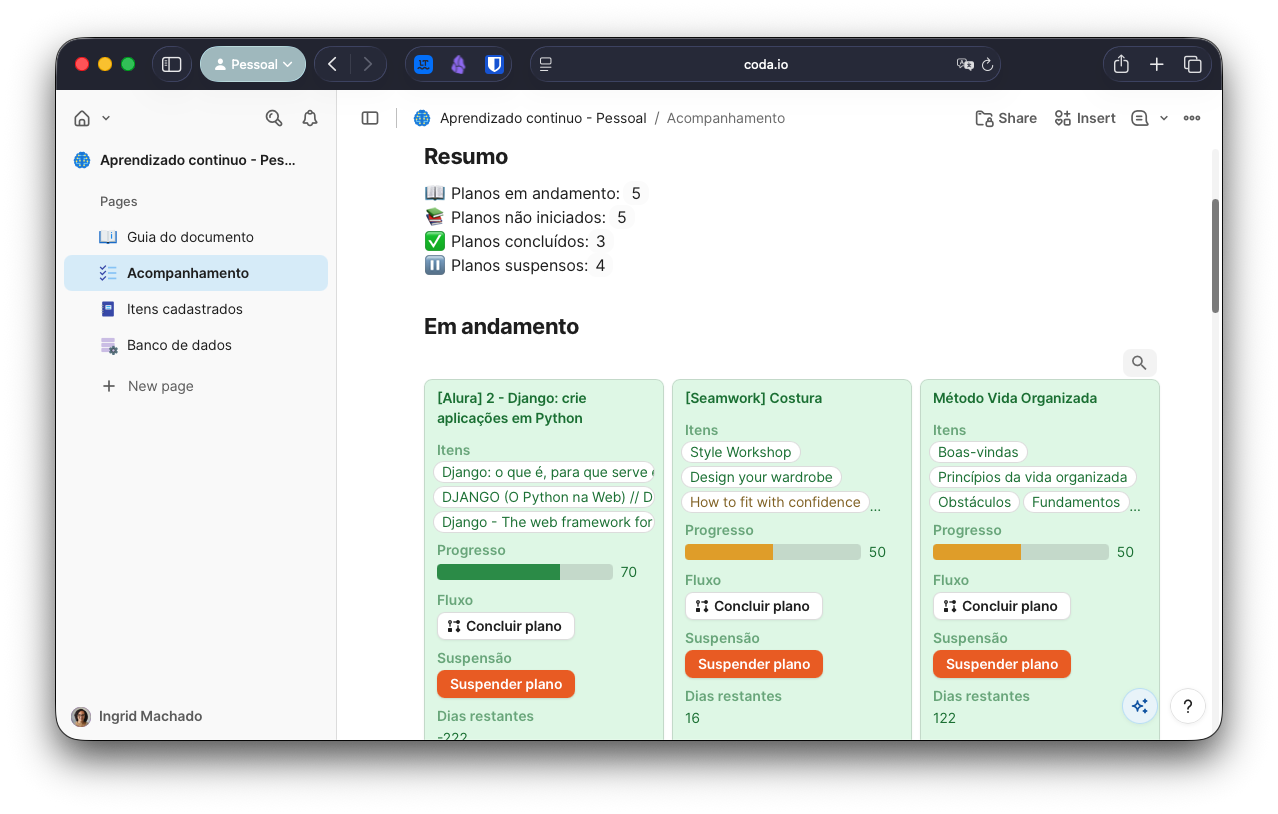This screenshot has width=1278, height=814.
Task: Open notifications bell in sidebar
Action: pos(310,118)
